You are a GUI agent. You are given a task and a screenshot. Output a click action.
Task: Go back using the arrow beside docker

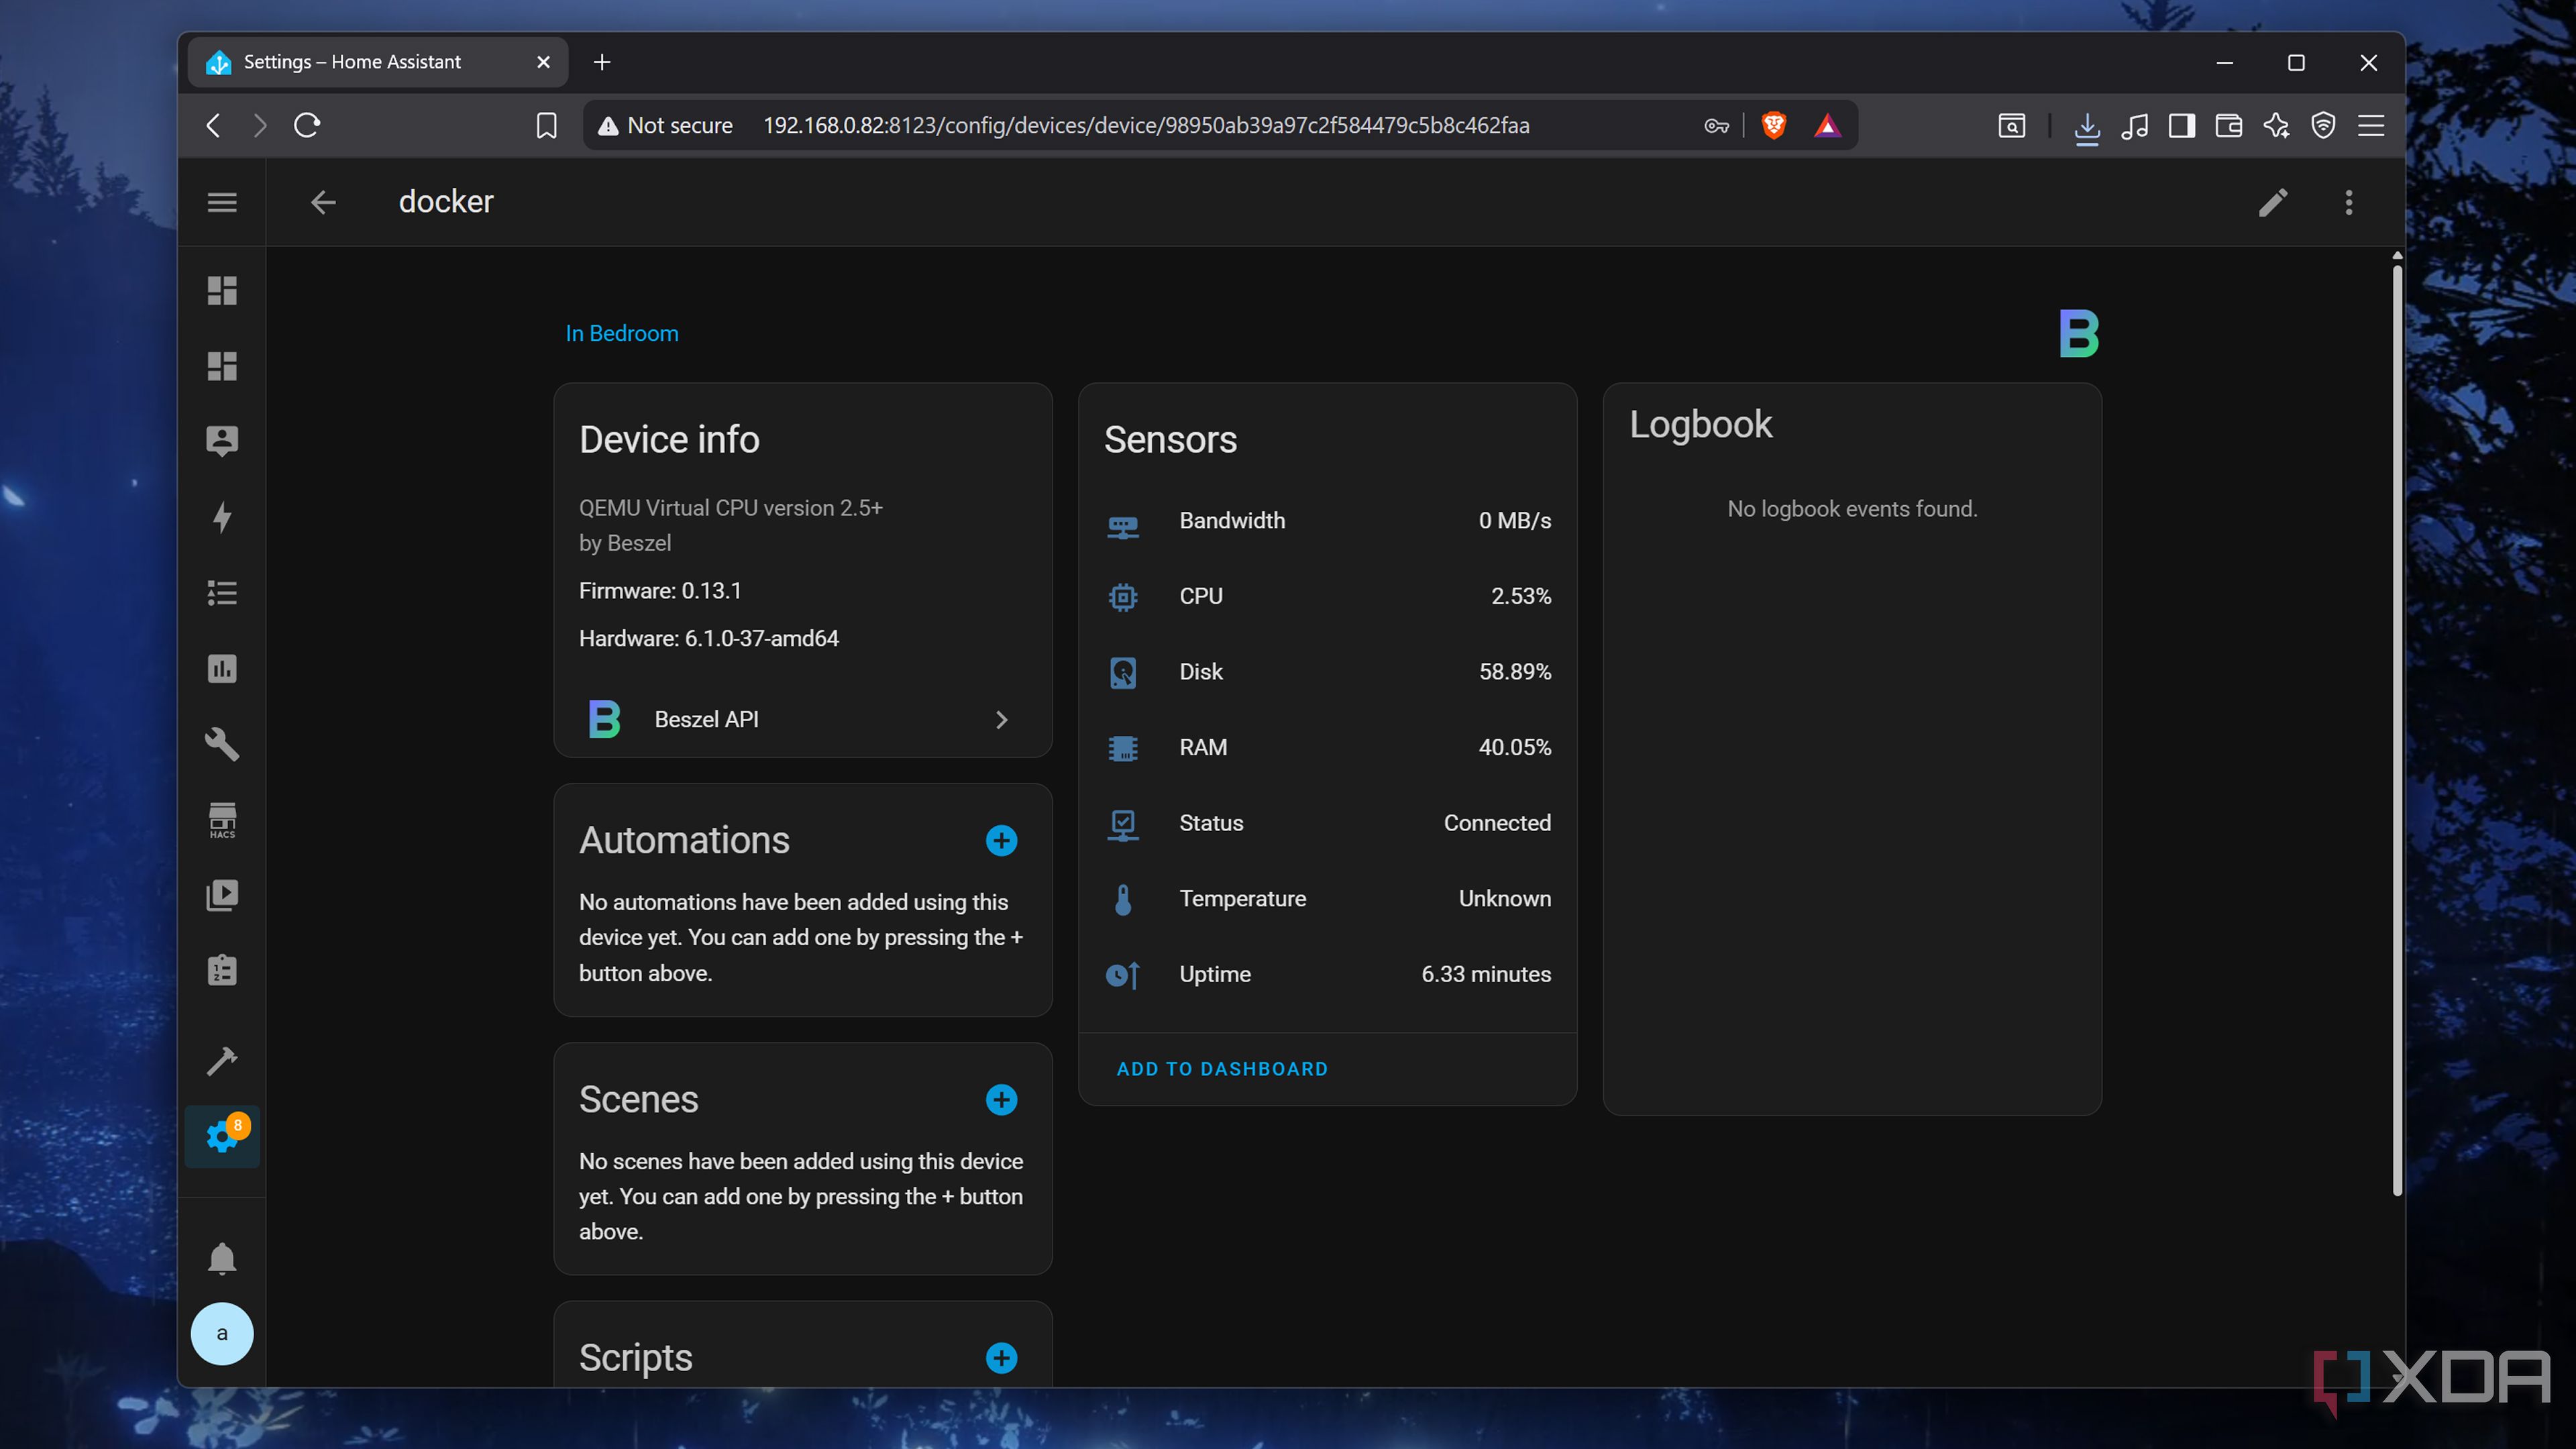tap(323, 202)
